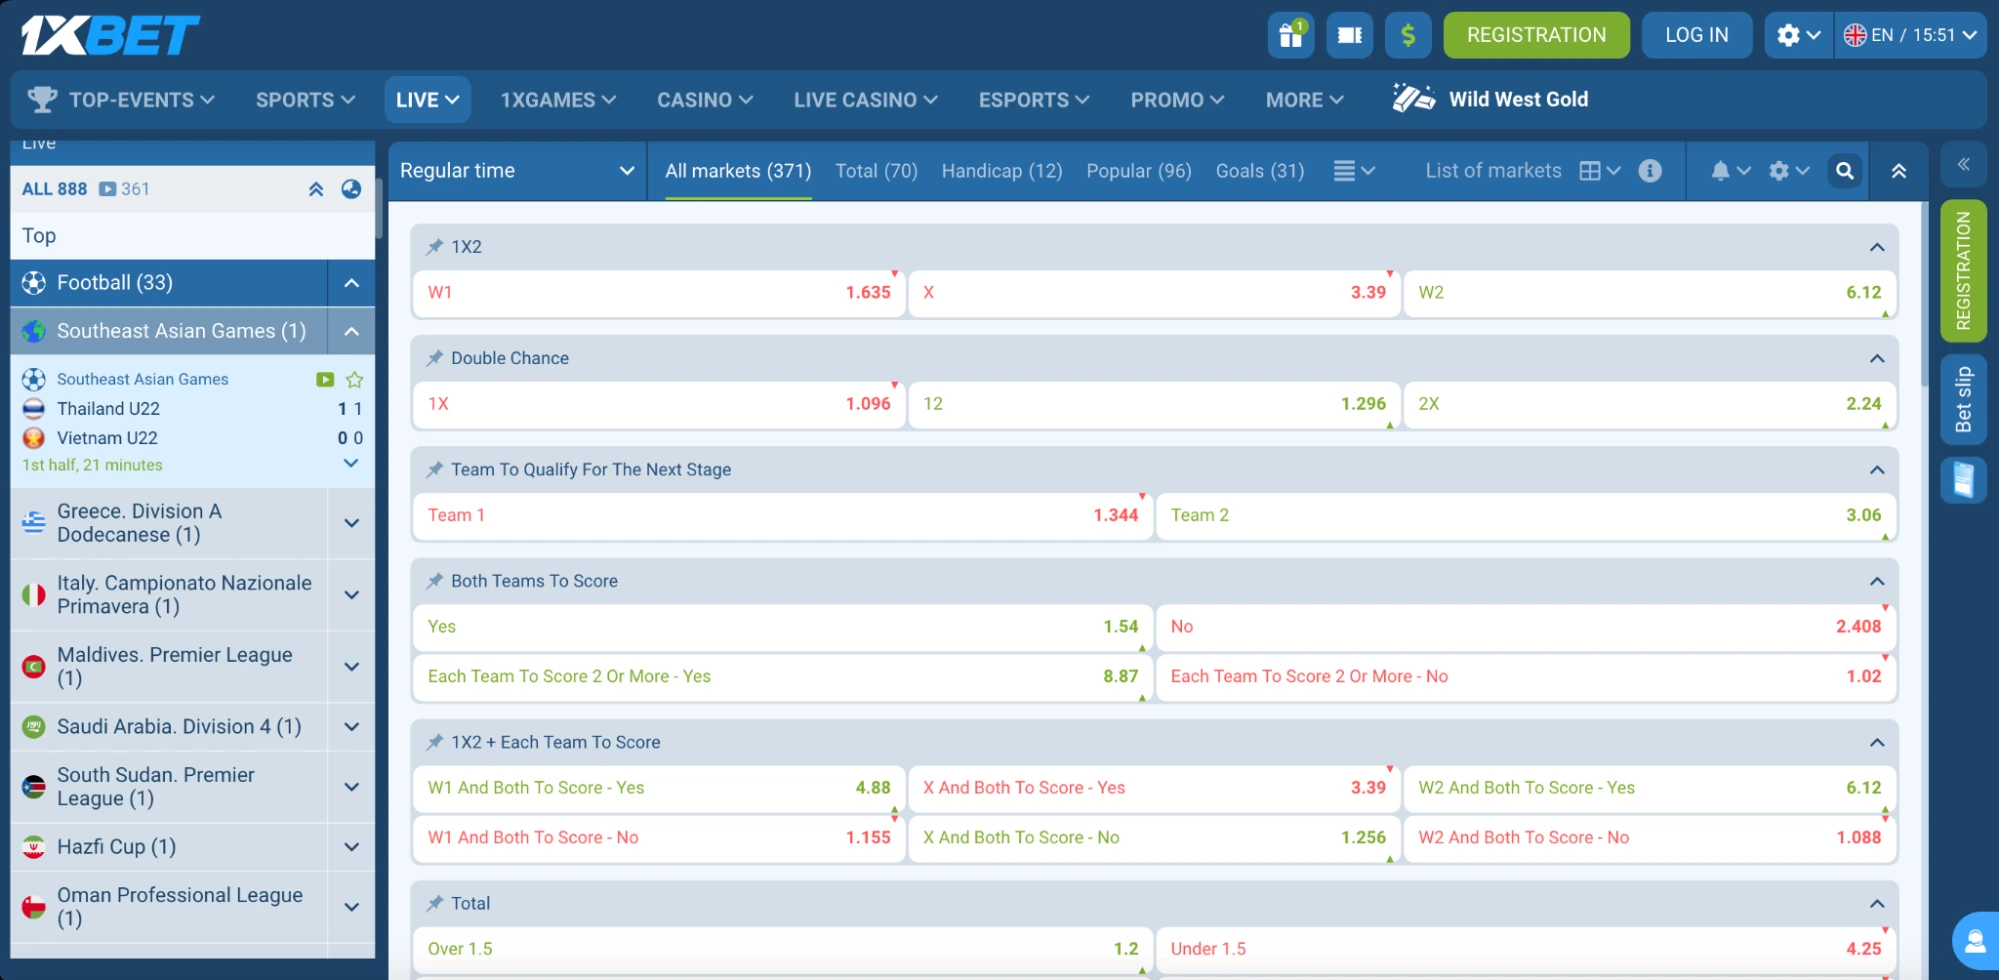1999x980 pixels.
Task: Open payments via the dollar sign icon
Action: click(1408, 34)
